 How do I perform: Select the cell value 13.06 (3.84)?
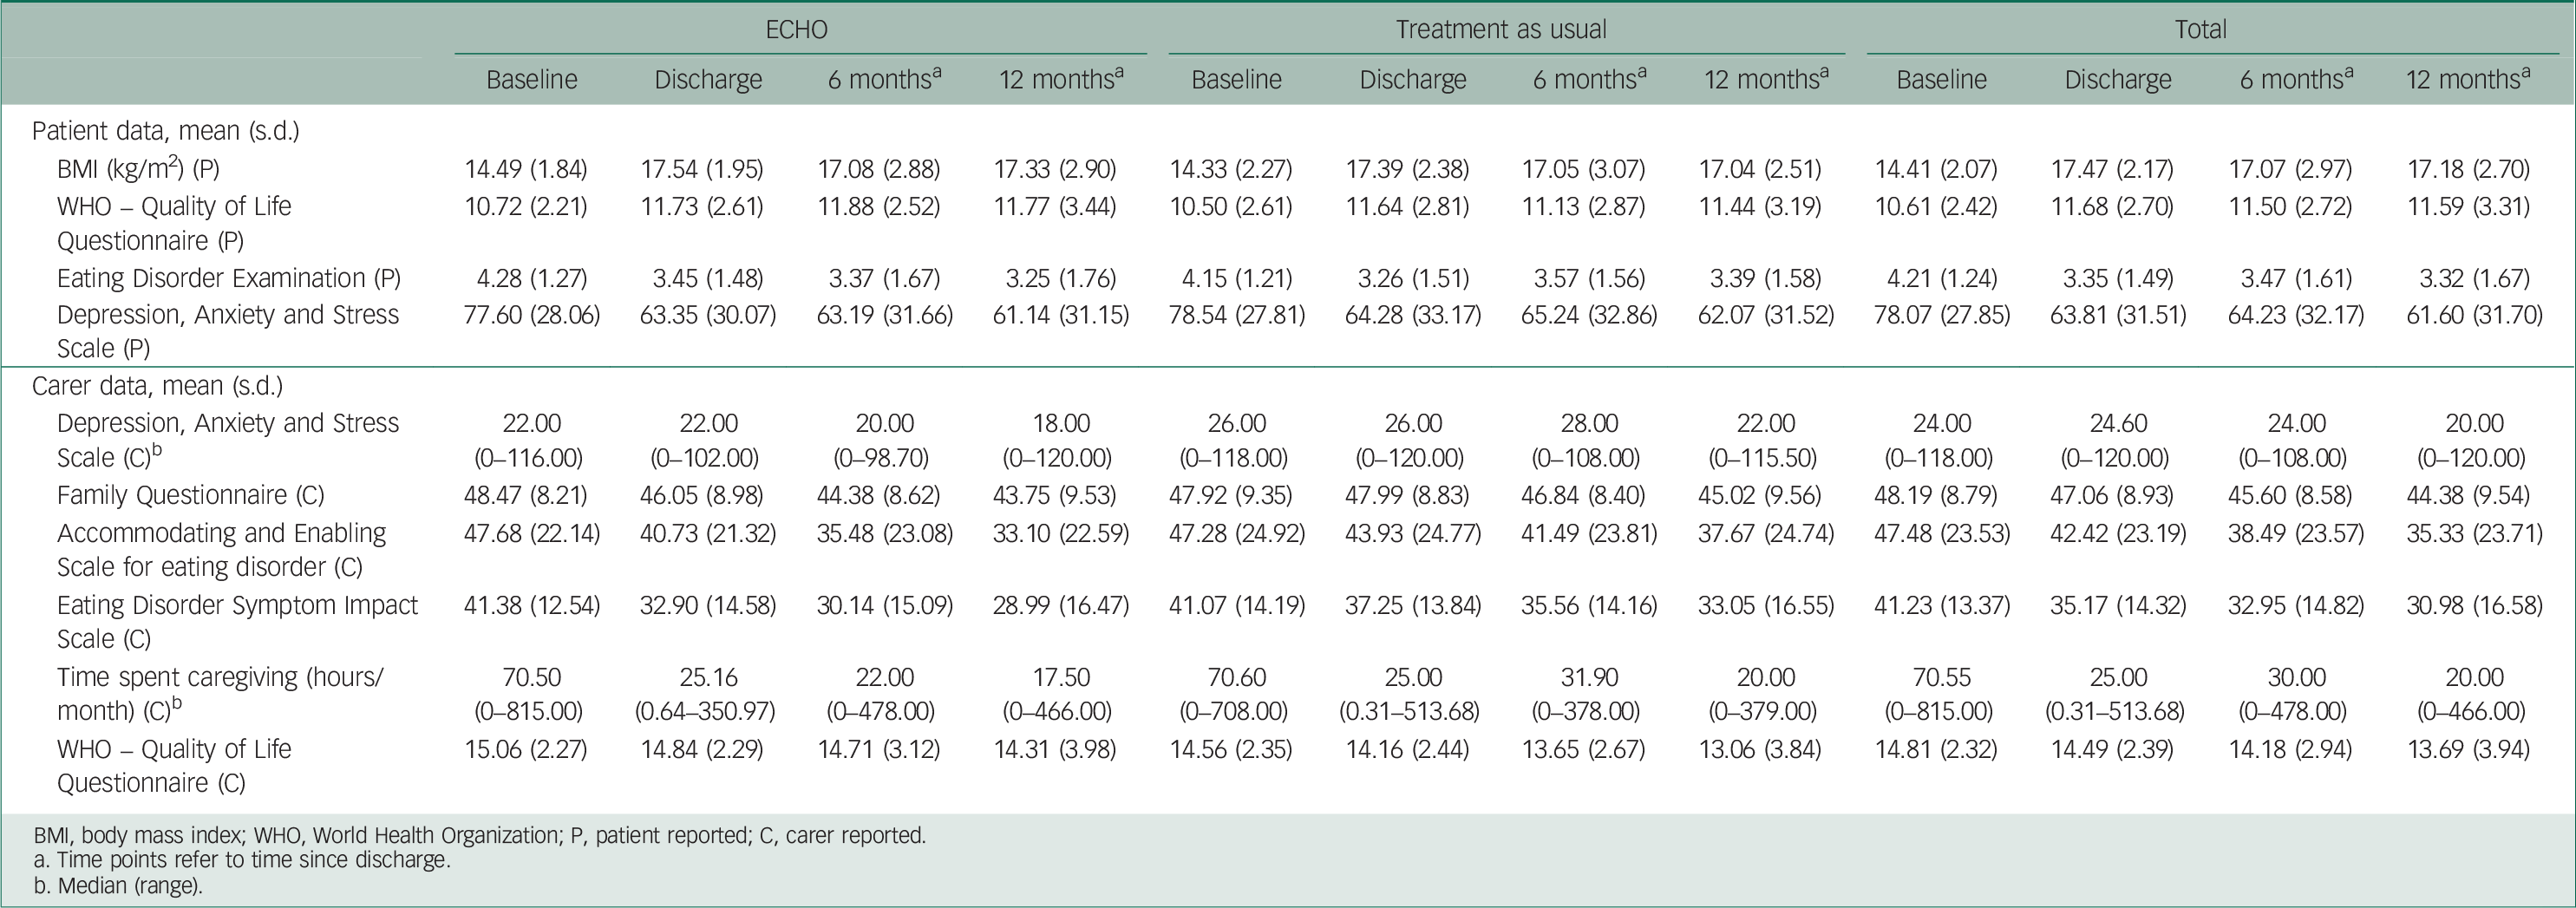[1765, 749]
